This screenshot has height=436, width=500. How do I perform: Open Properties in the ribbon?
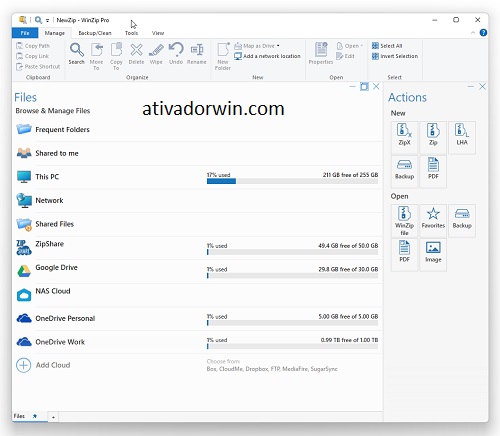coord(321,53)
